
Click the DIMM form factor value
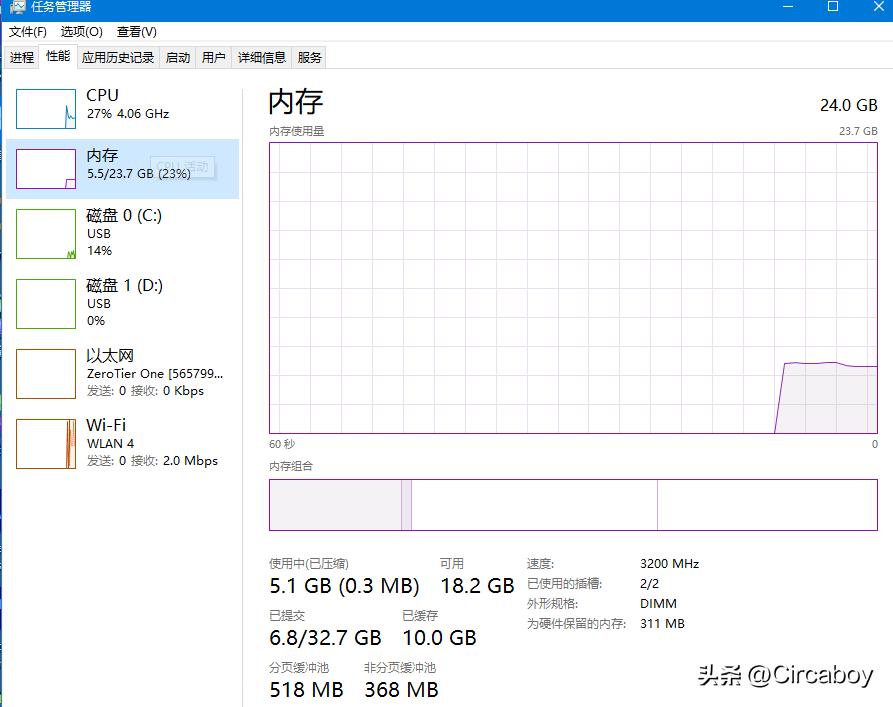coord(658,603)
